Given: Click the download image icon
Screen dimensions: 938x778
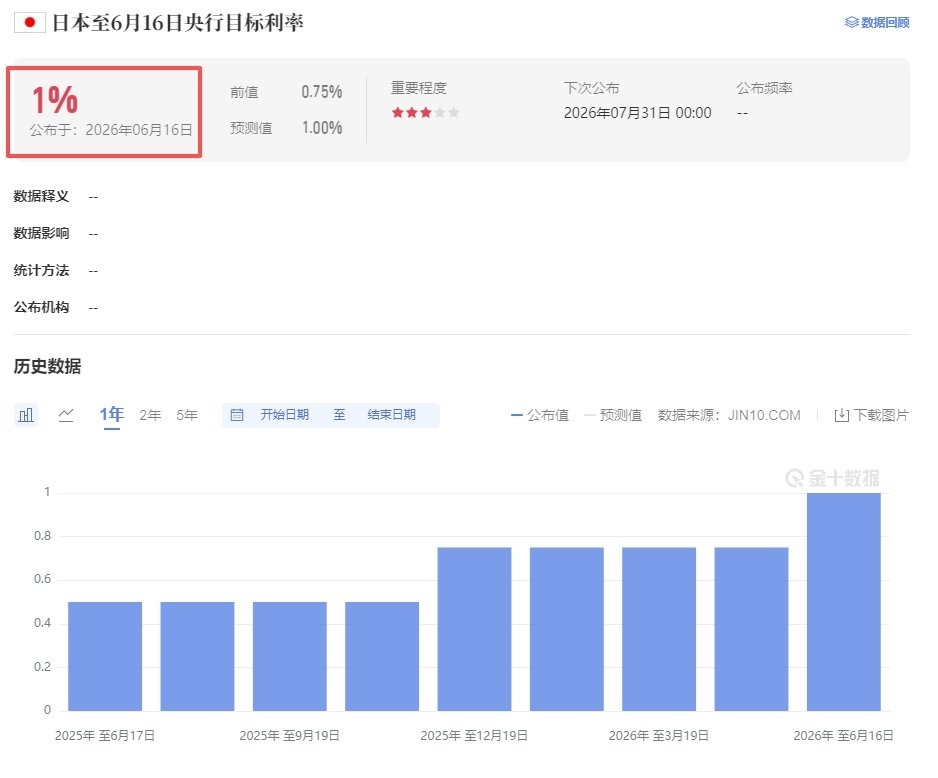Looking at the screenshot, I should tap(841, 415).
